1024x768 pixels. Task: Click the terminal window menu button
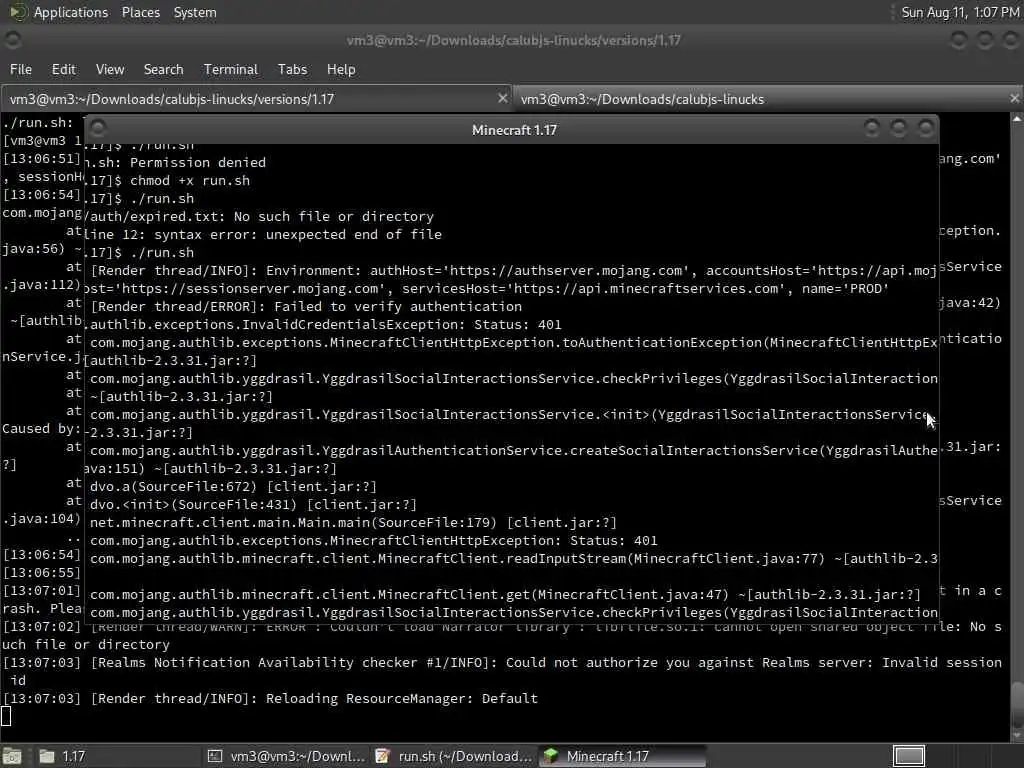pyautogui.click(x=12, y=40)
